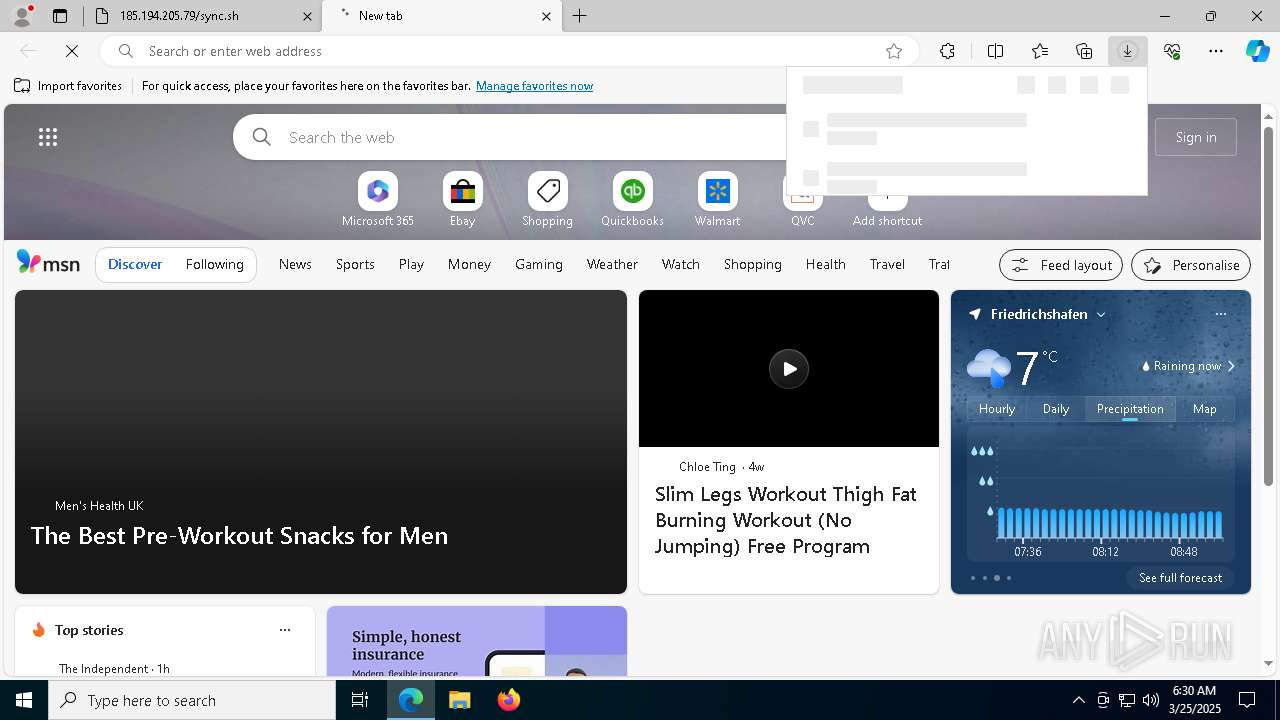This screenshot has width=1280, height=720.
Task: Expand the Friedrichshafen location dropdown
Action: click(x=1101, y=314)
